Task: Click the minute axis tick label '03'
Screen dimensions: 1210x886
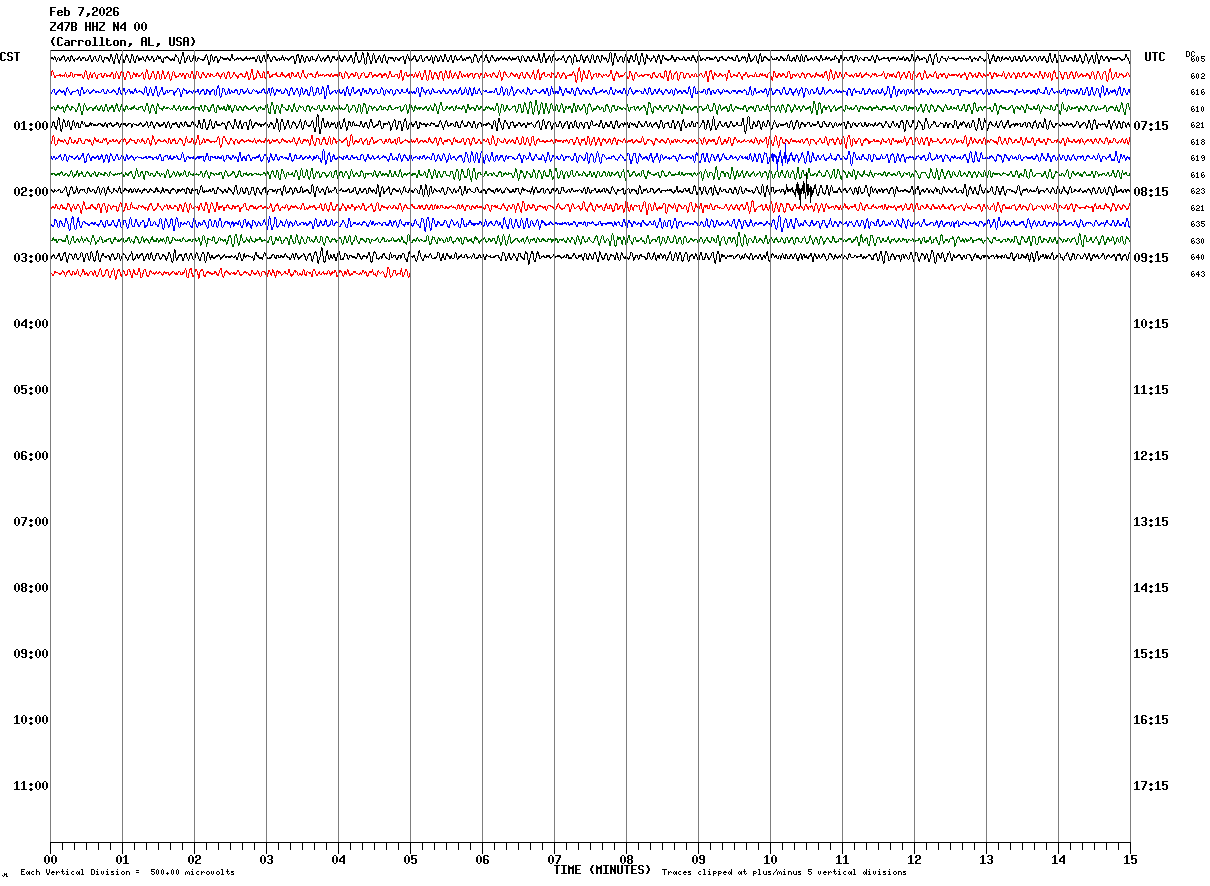Action: [266, 860]
